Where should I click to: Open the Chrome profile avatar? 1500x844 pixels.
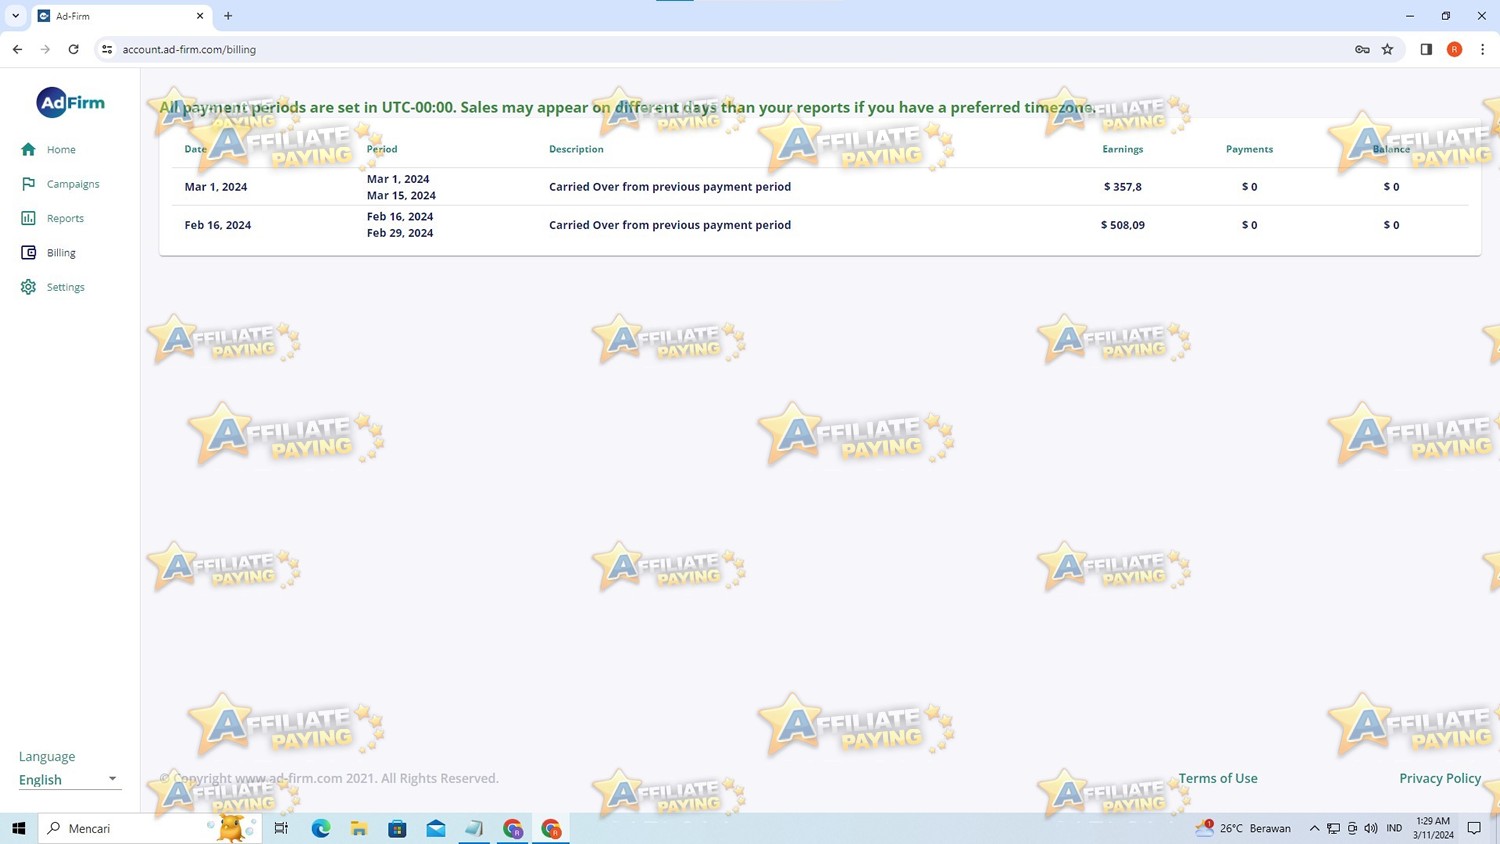pos(1454,49)
